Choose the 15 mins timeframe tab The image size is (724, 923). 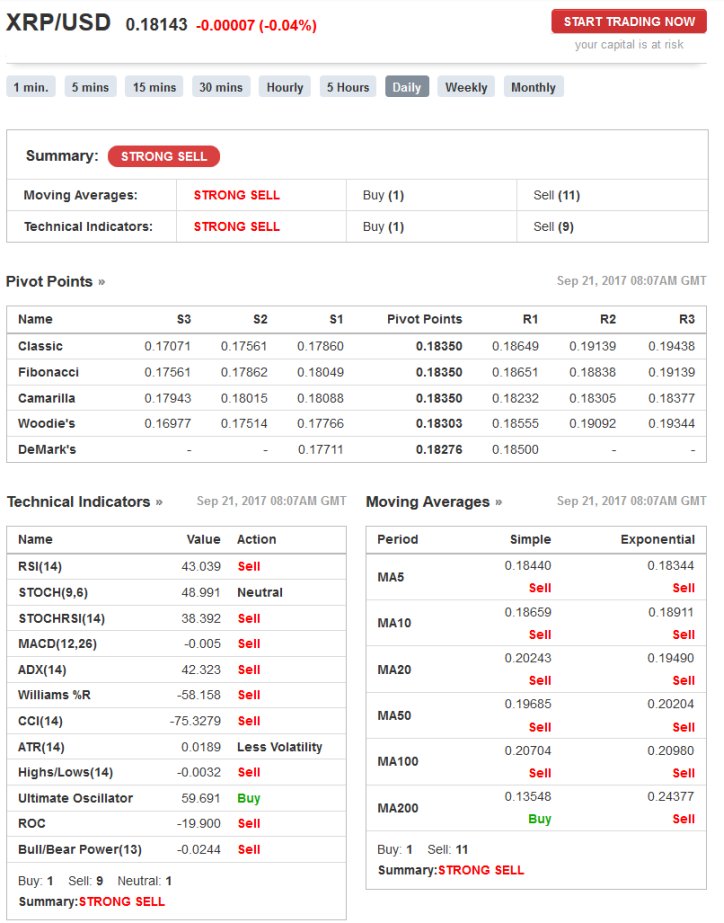(154, 87)
